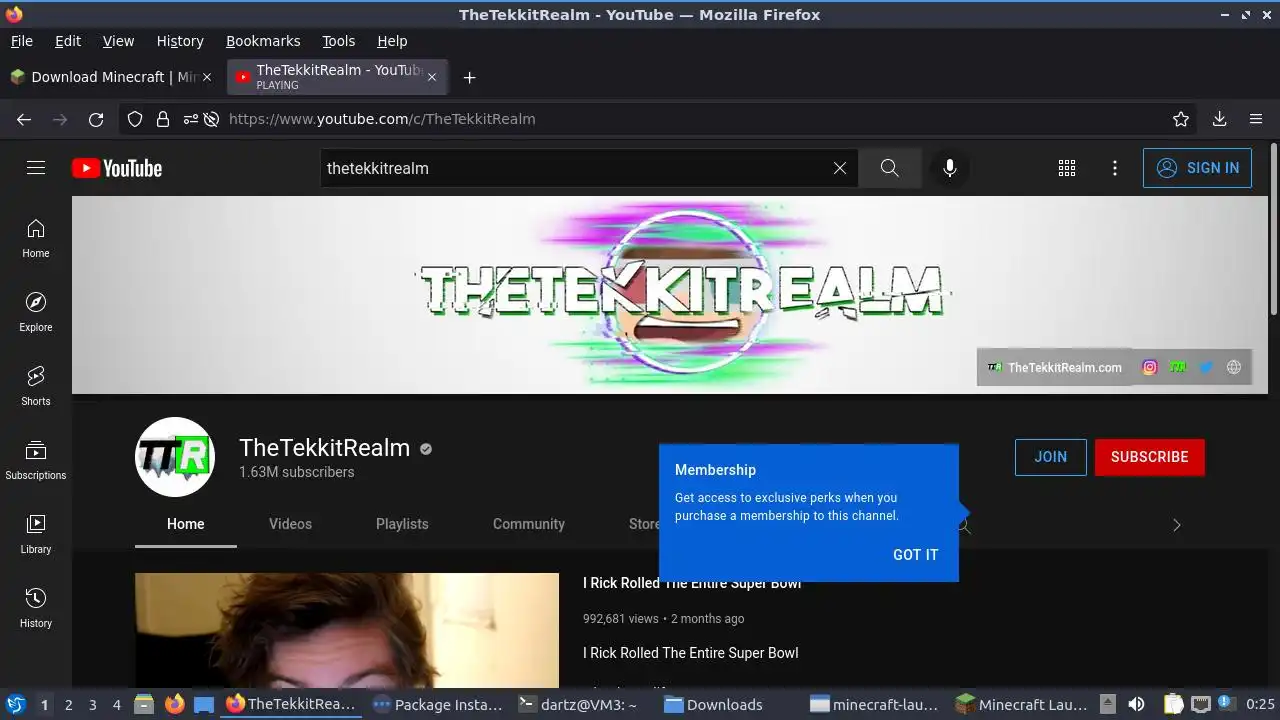This screenshot has height=720, width=1280.
Task: Clear the search box with the X icon
Action: 840,168
